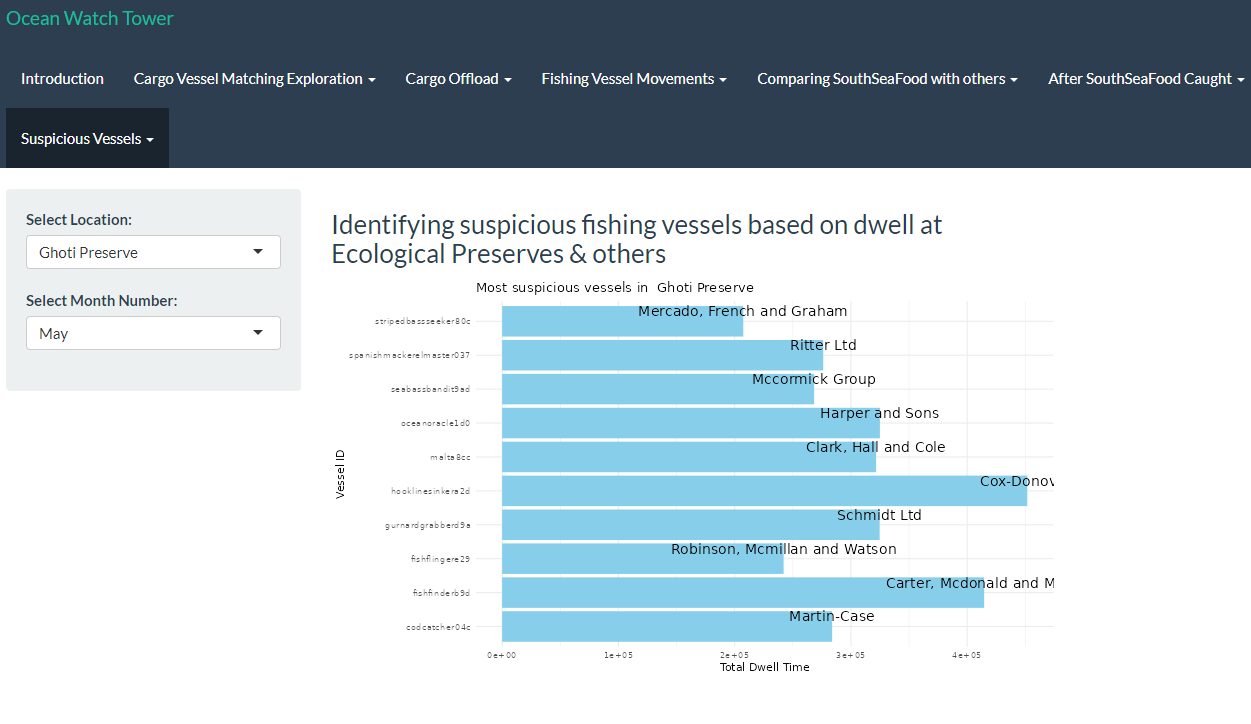This screenshot has height=724, width=1251.
Task: Open Comparing SouthSeaFood with others menu
Action: [887, 78]
